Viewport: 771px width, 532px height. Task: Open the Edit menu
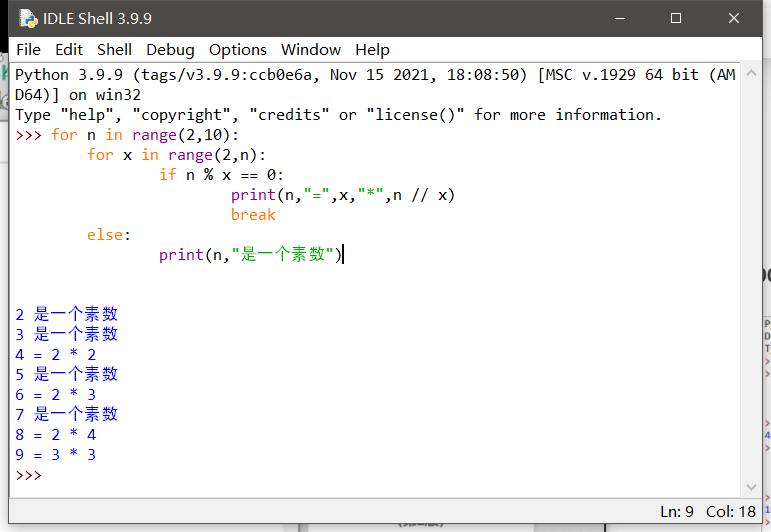(x=69, y=50)
